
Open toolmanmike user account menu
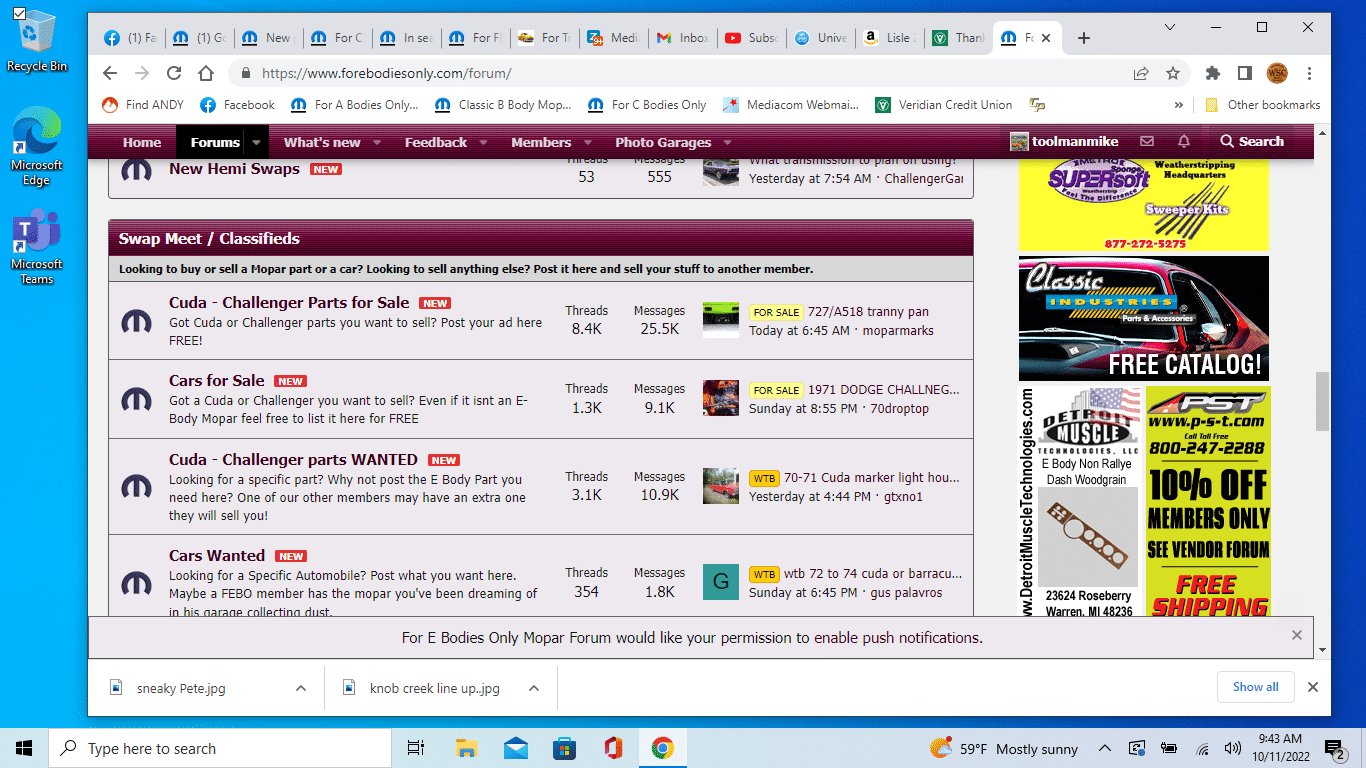pos(1064,142)
